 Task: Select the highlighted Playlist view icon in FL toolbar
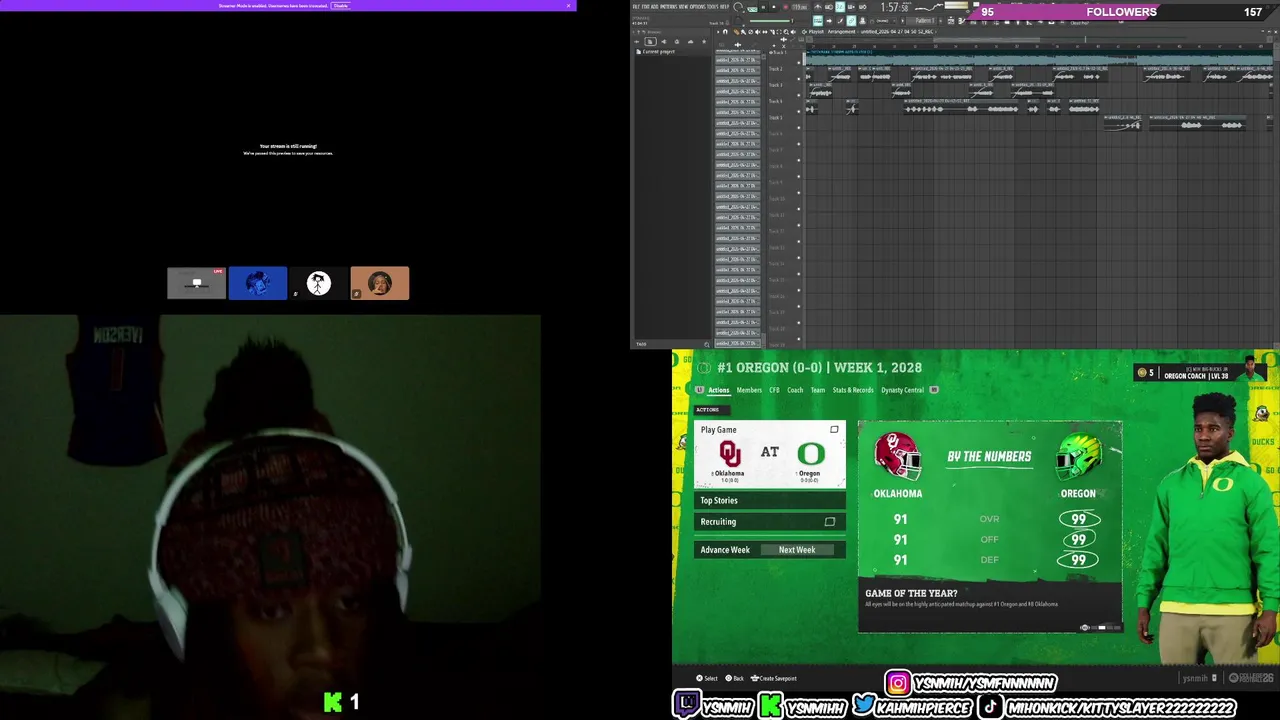818,21
